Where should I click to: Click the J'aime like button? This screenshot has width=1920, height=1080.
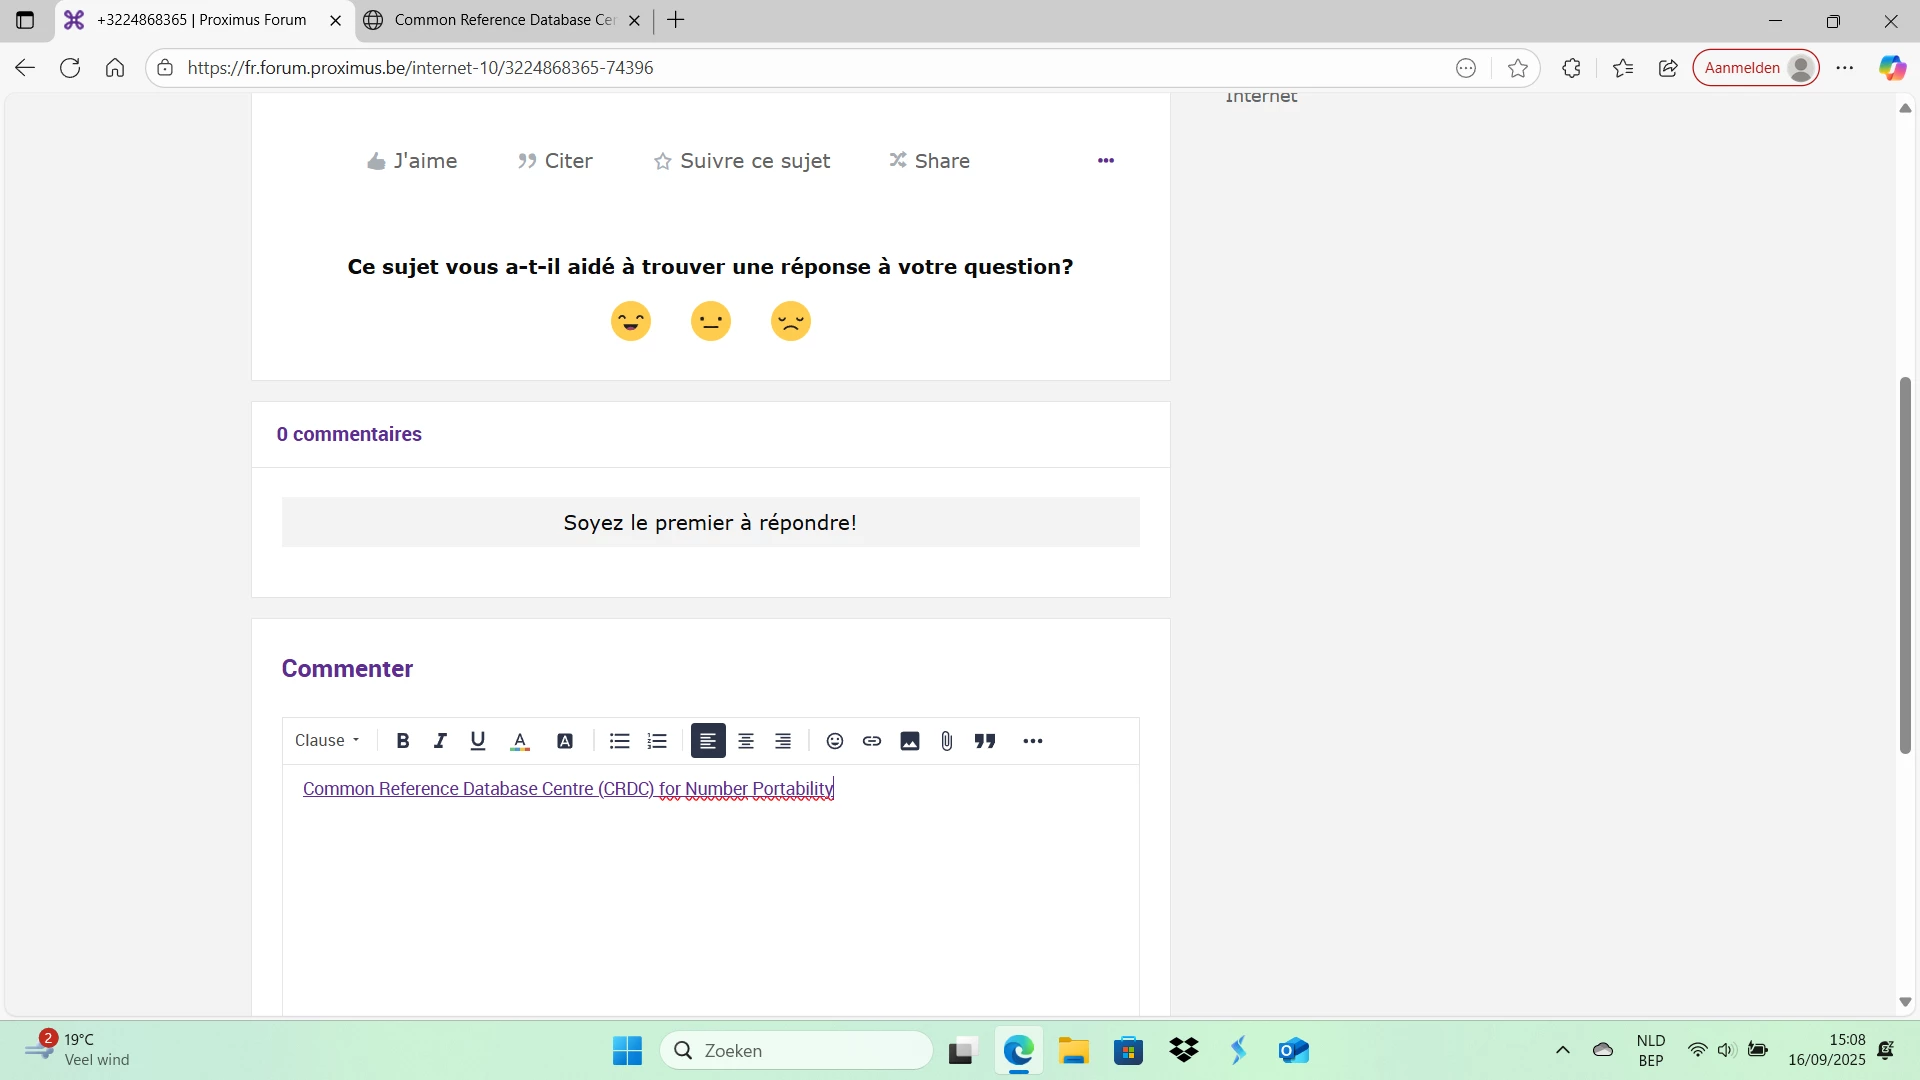coord(412,161)
